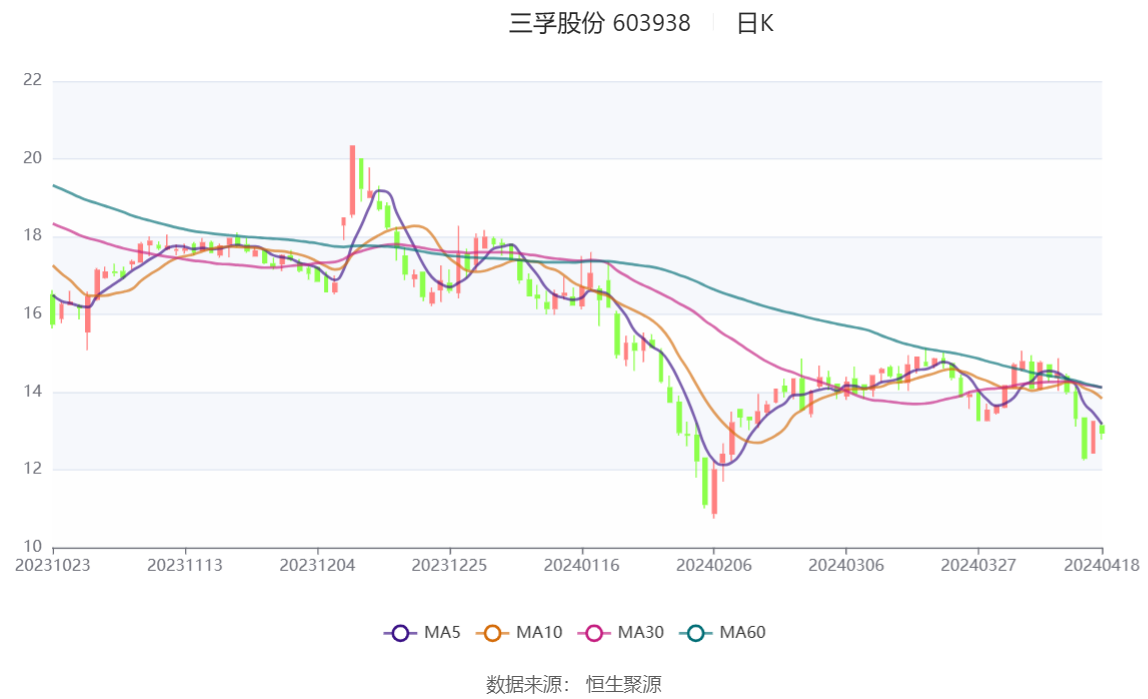
Task: Click the 20231113 date axis label
Action: point(184,566)
